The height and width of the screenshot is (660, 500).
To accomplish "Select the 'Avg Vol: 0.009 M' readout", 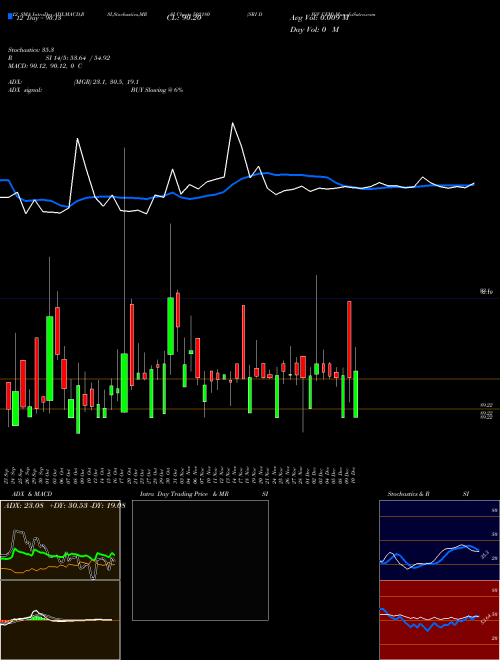I will click(319, 18).
